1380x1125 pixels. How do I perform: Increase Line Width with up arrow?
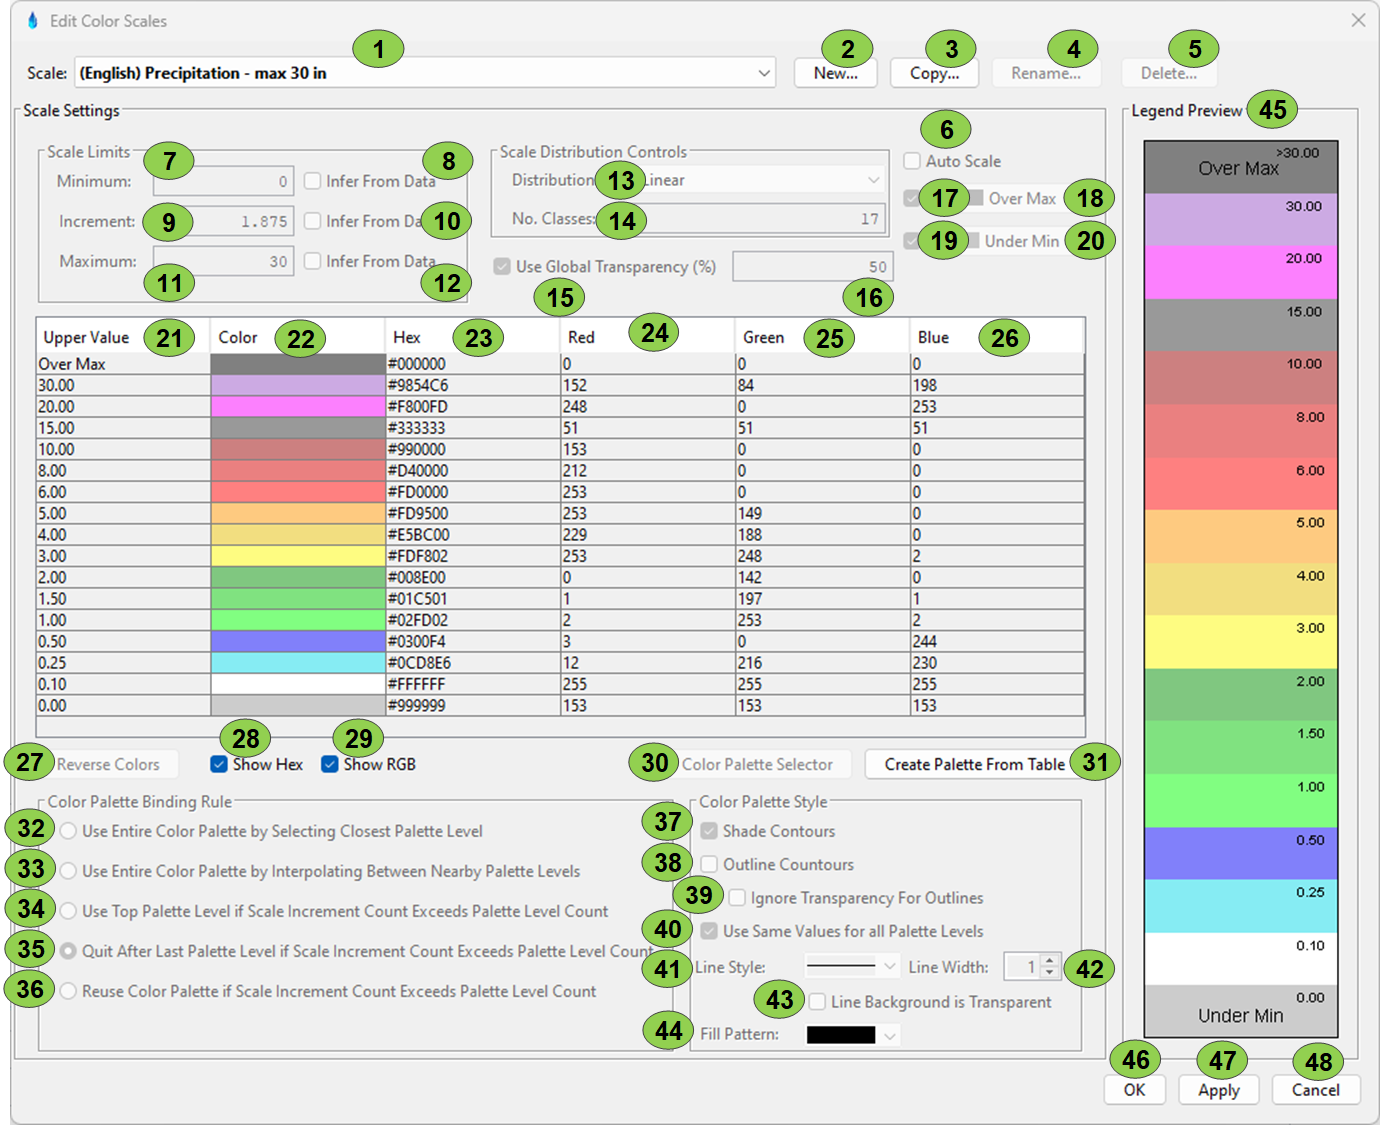pyautogui.click(x=1049, y=961)
